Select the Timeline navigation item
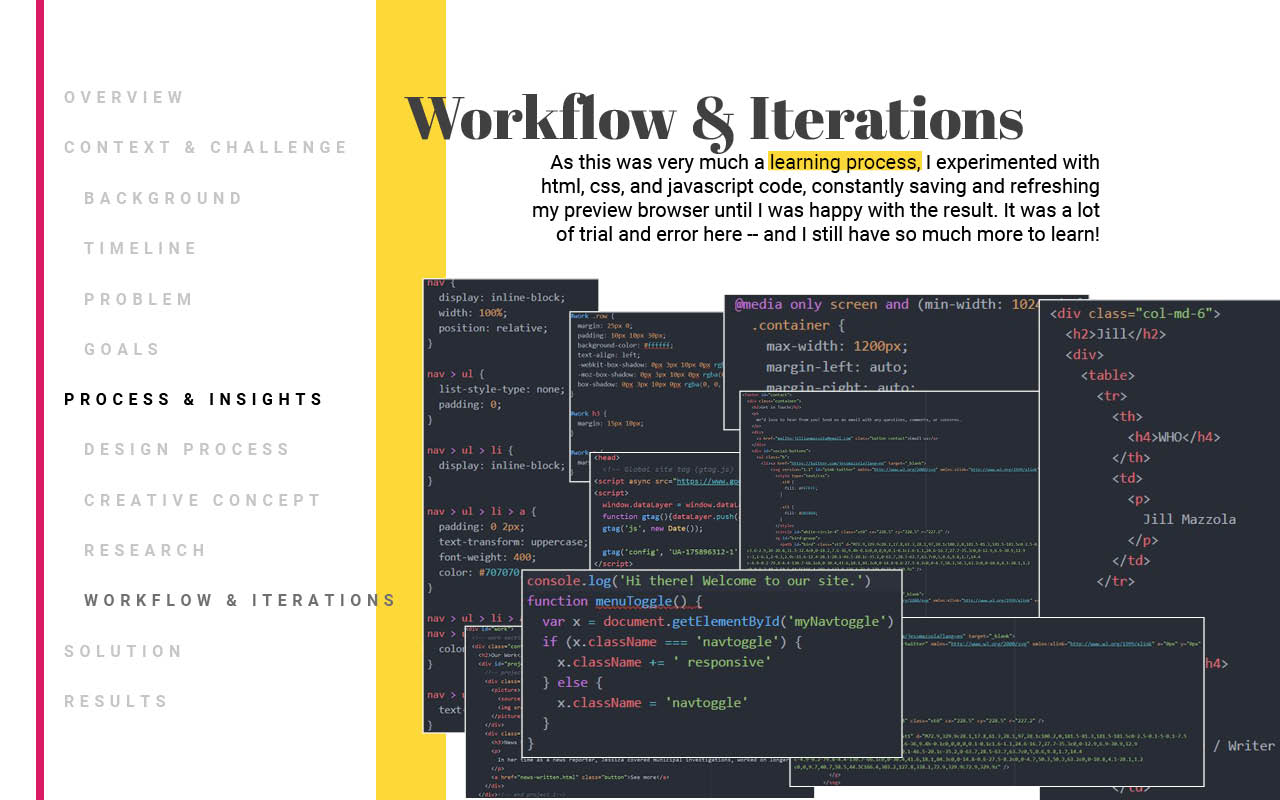The height and width of the screenshot is (800, 1280). tap(141, 248)
